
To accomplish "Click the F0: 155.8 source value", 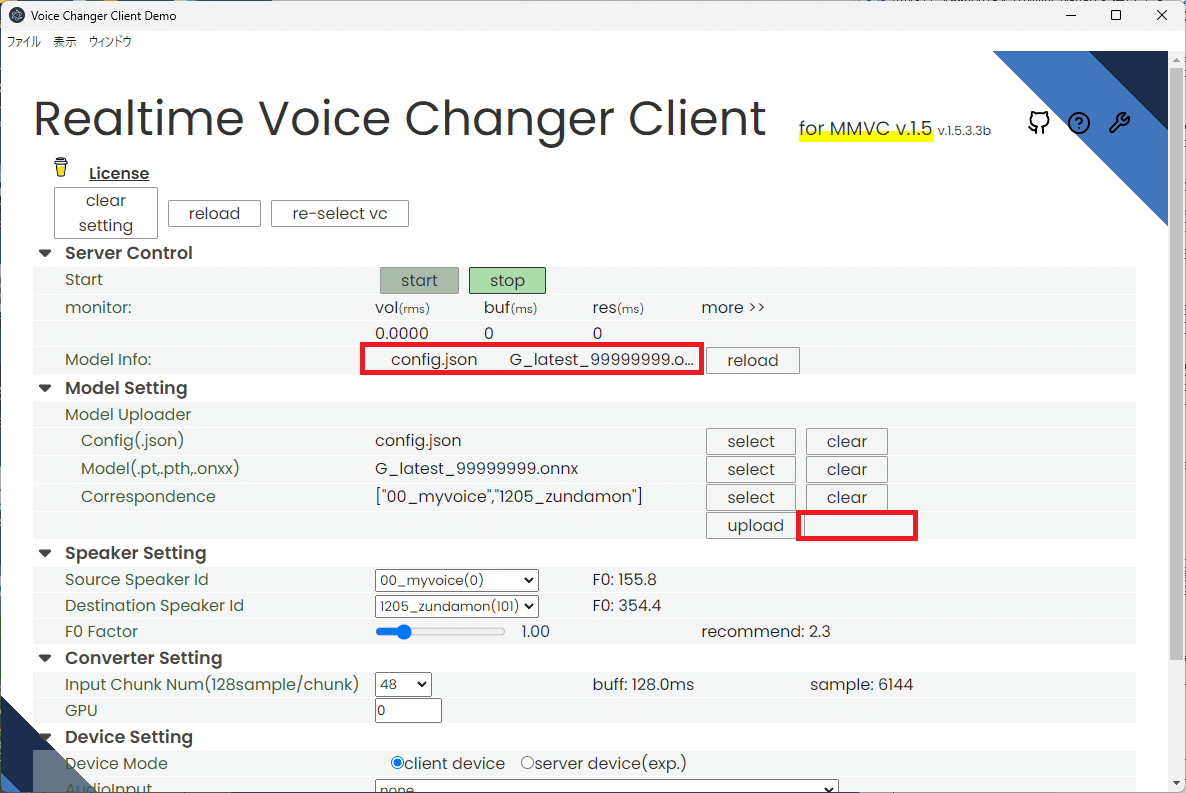I will click(x=624, y=580).
